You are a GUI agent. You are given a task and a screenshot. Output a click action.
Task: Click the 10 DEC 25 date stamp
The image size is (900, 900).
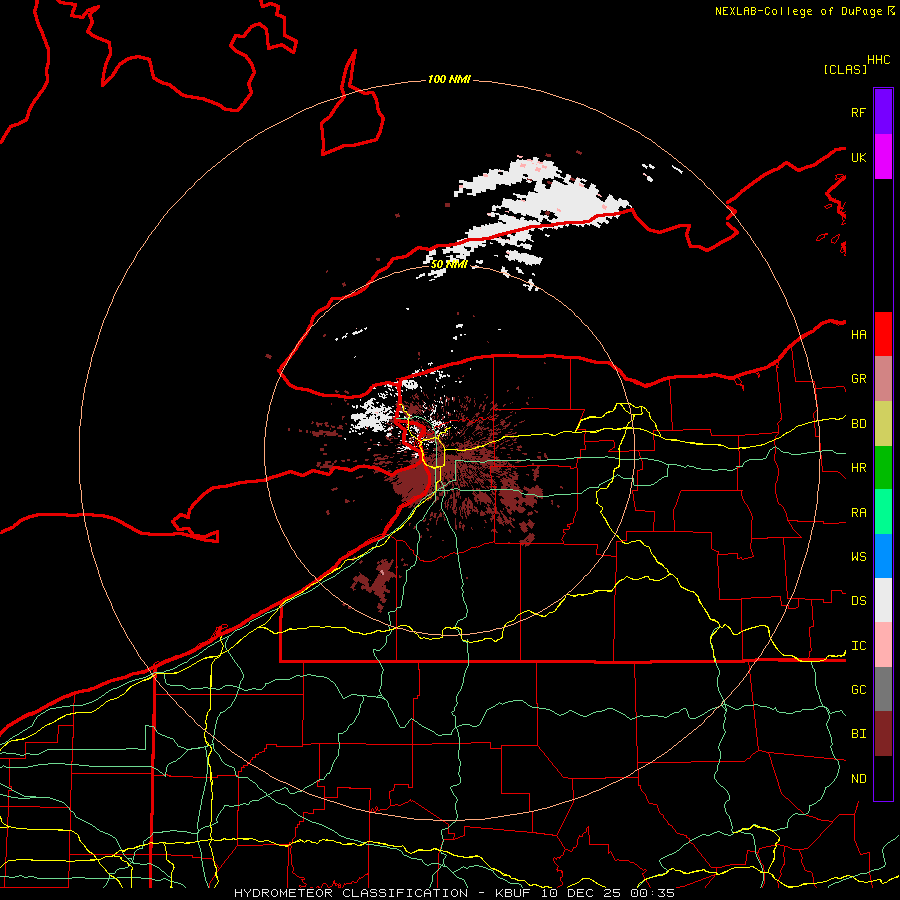(x=581, y=893)
